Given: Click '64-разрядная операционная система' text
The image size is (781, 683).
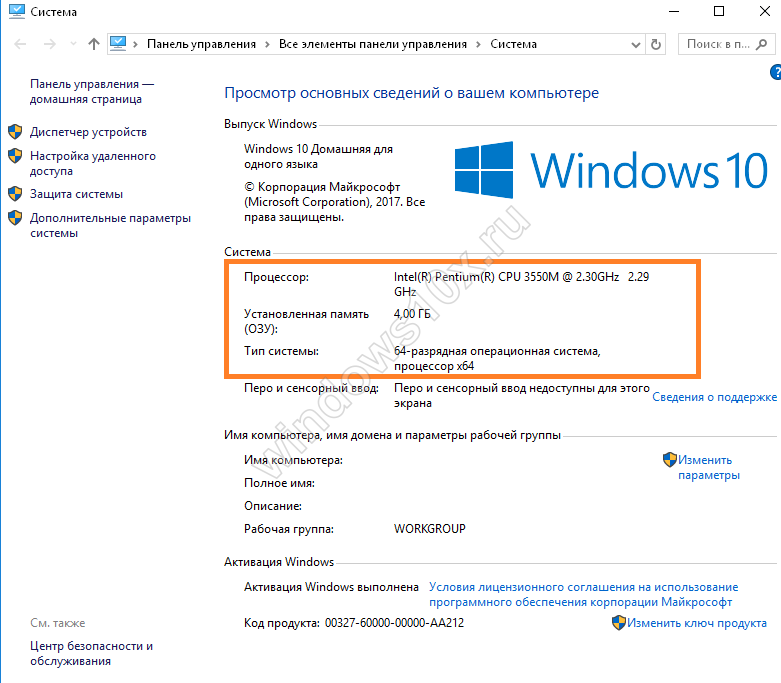Looking at the screenshot, I should point(496,351).
